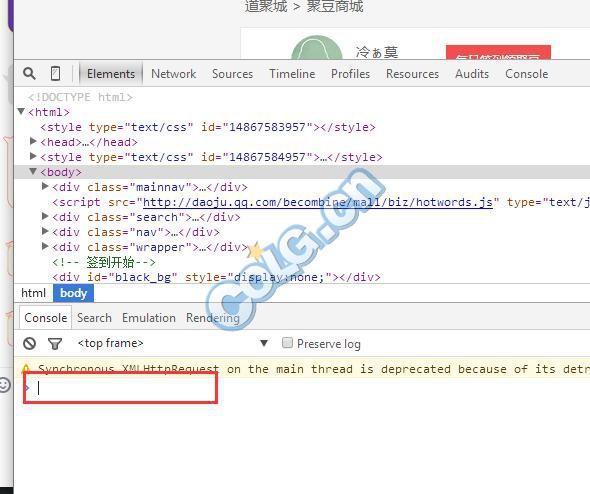
Task: Switch to the Network tab
Action: click(173, 74)
